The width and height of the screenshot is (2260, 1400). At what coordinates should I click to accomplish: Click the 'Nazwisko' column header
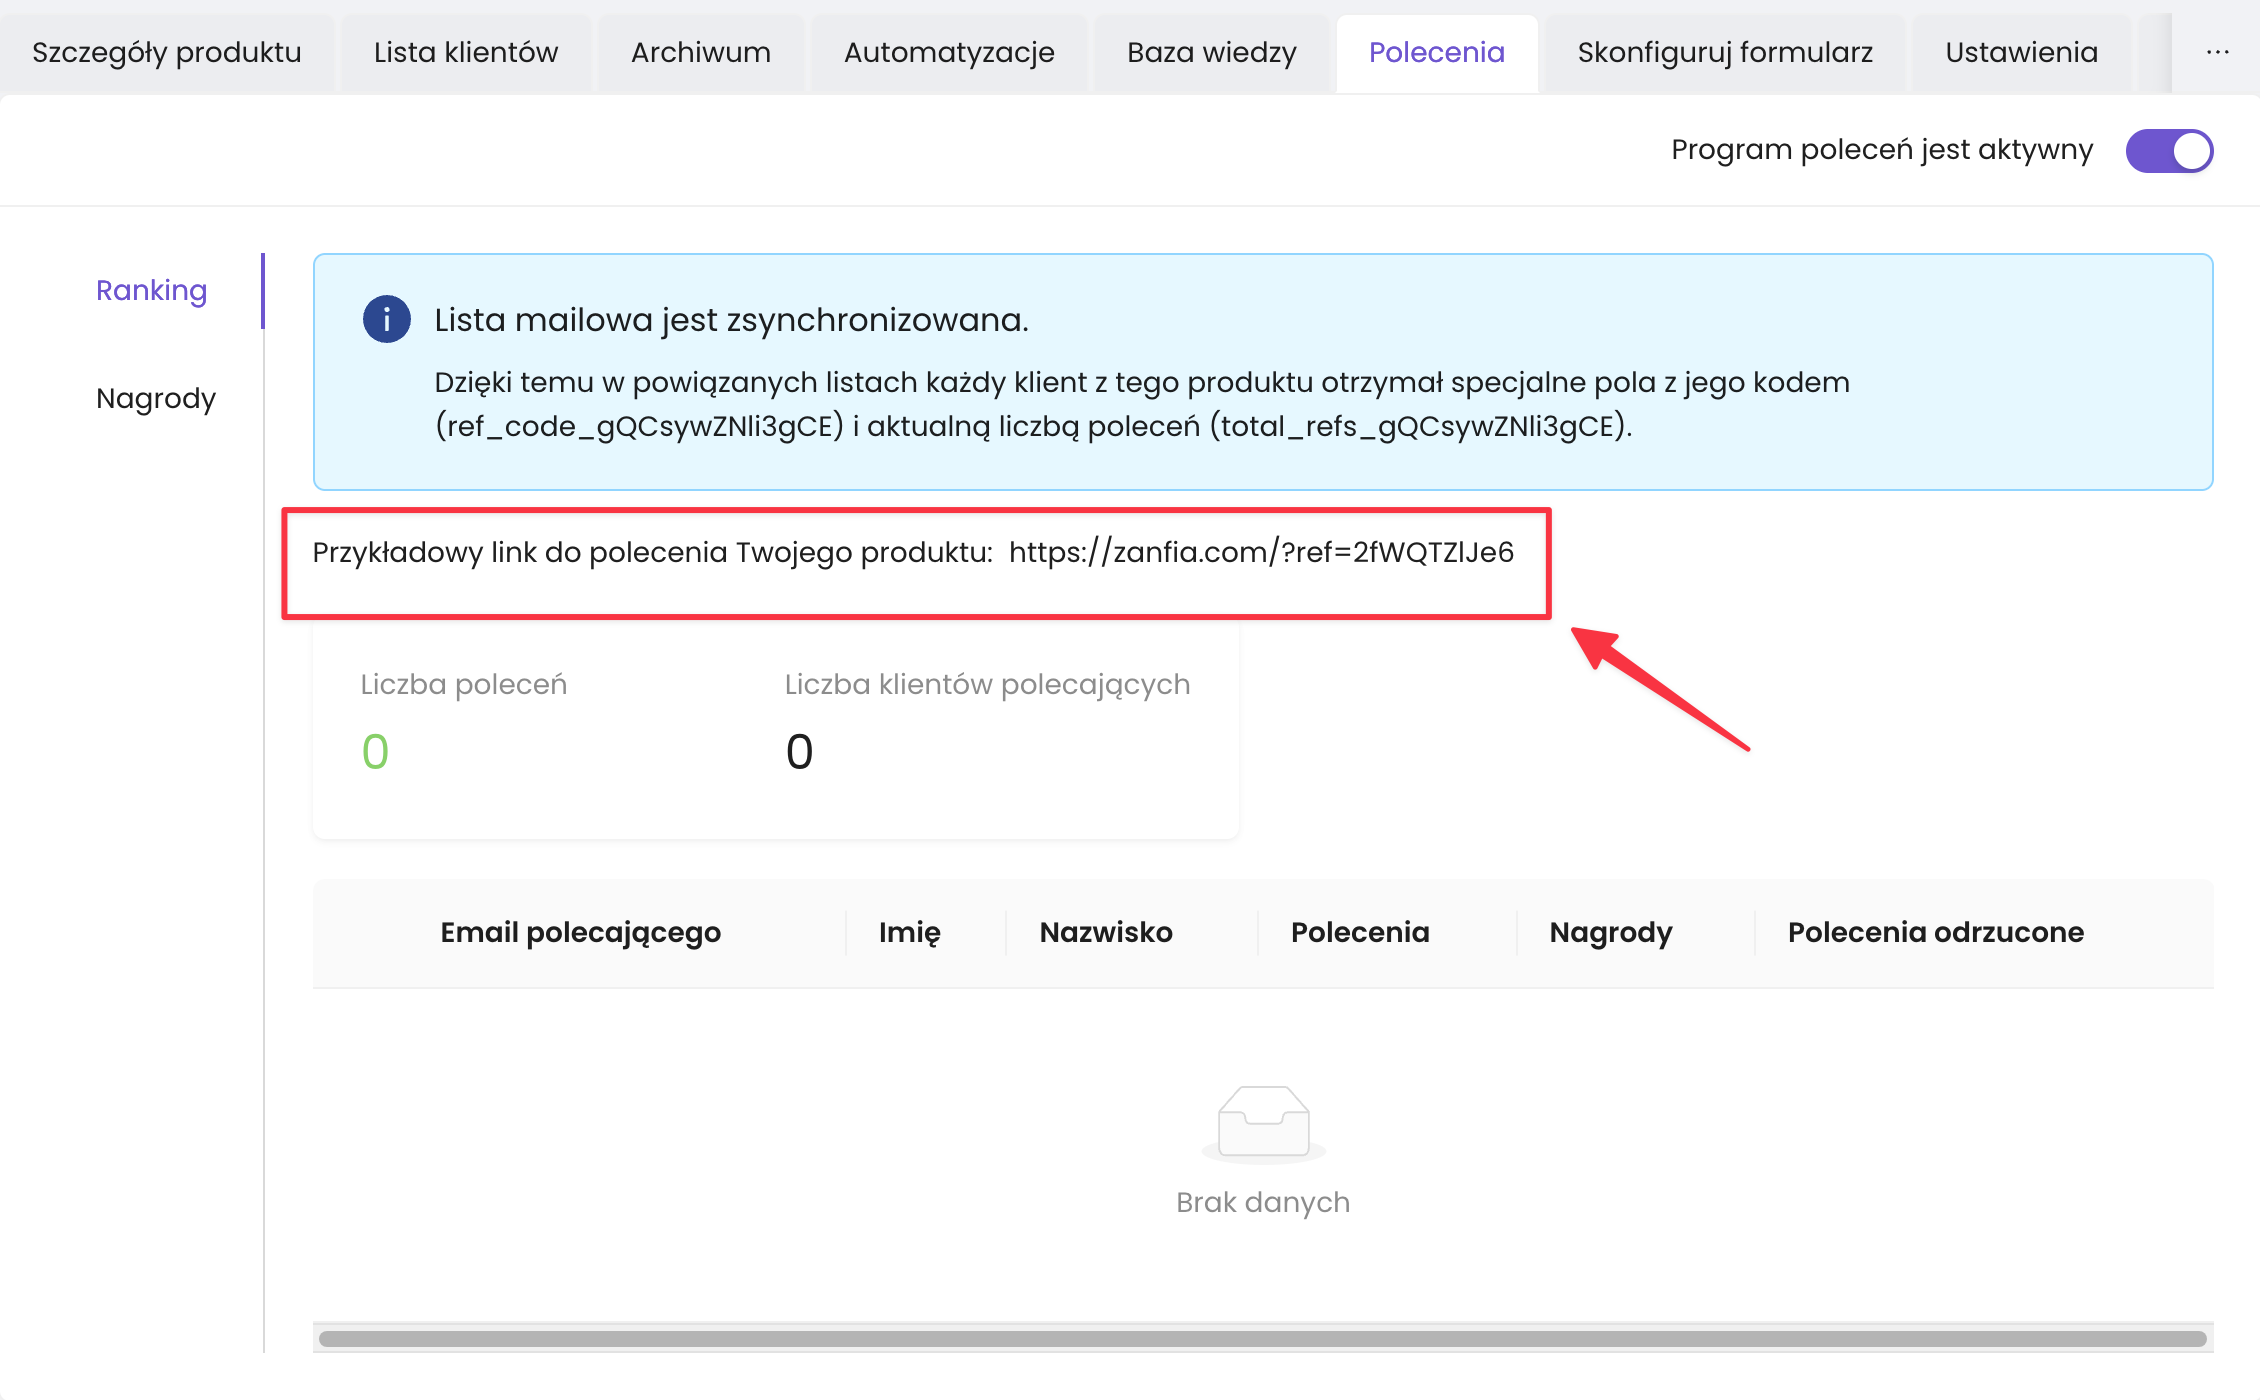pyautogui.click(x=1106, y=932)
